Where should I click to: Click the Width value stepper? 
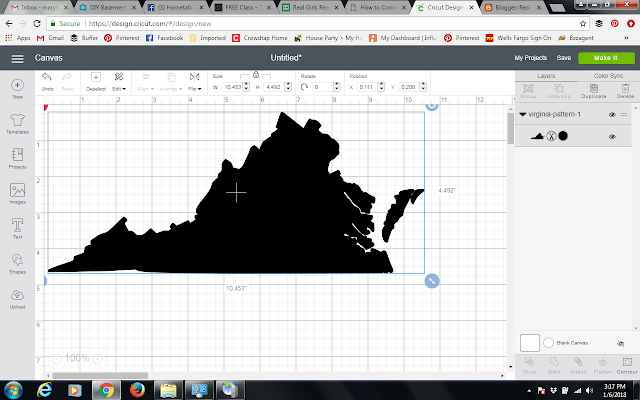click(x=246, y=87)
